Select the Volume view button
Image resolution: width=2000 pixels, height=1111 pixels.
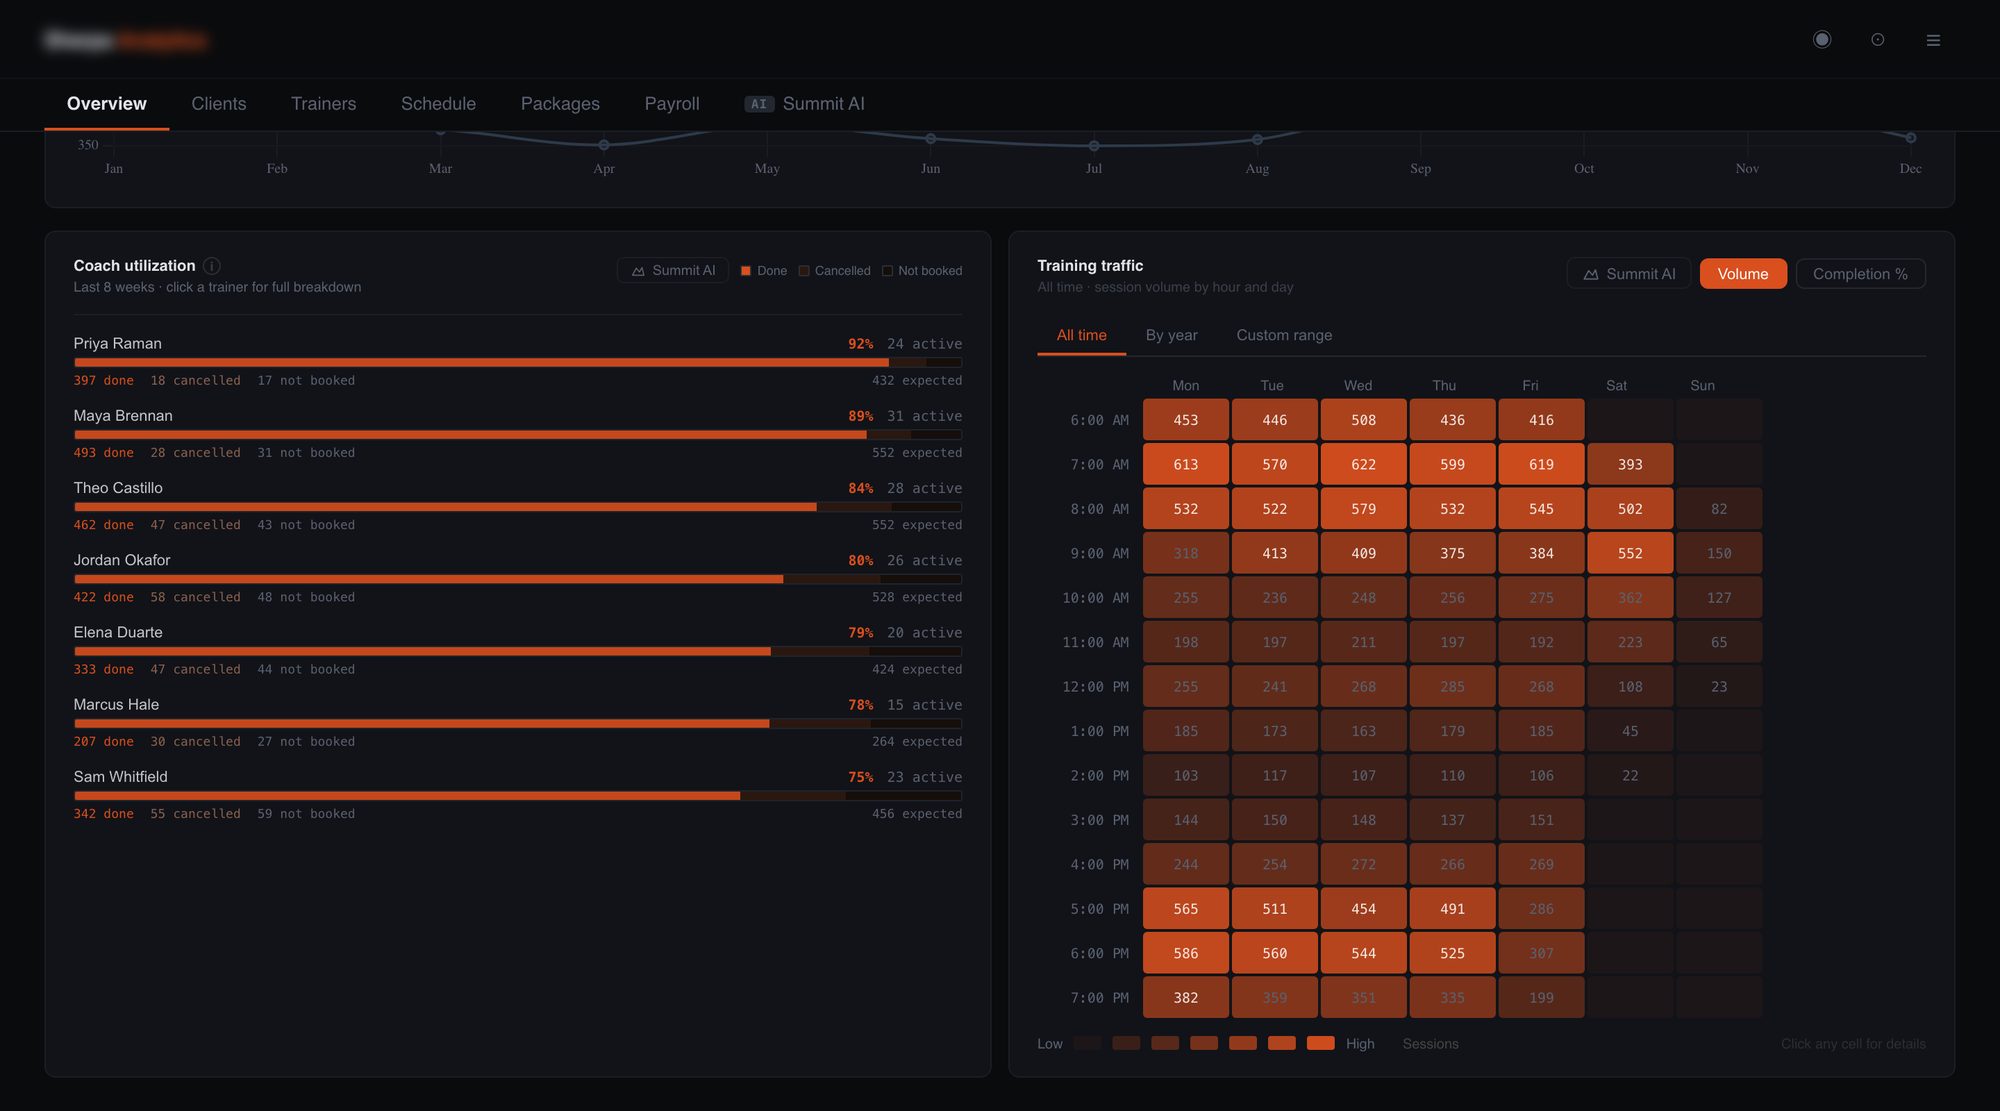point(1743,274)
